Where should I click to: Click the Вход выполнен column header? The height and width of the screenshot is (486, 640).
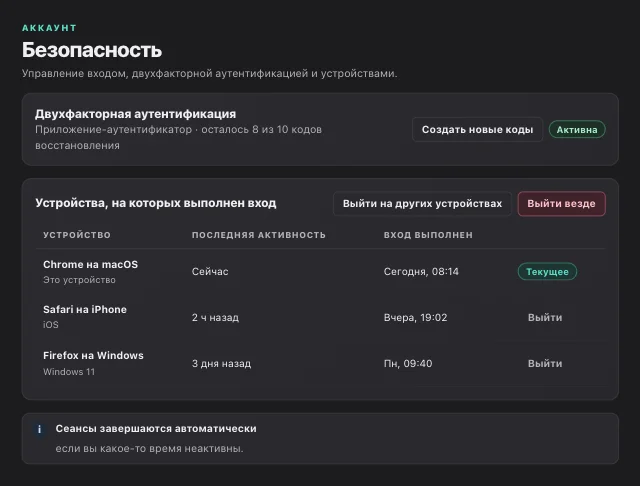pyautogui.click(x=428, y=235)
